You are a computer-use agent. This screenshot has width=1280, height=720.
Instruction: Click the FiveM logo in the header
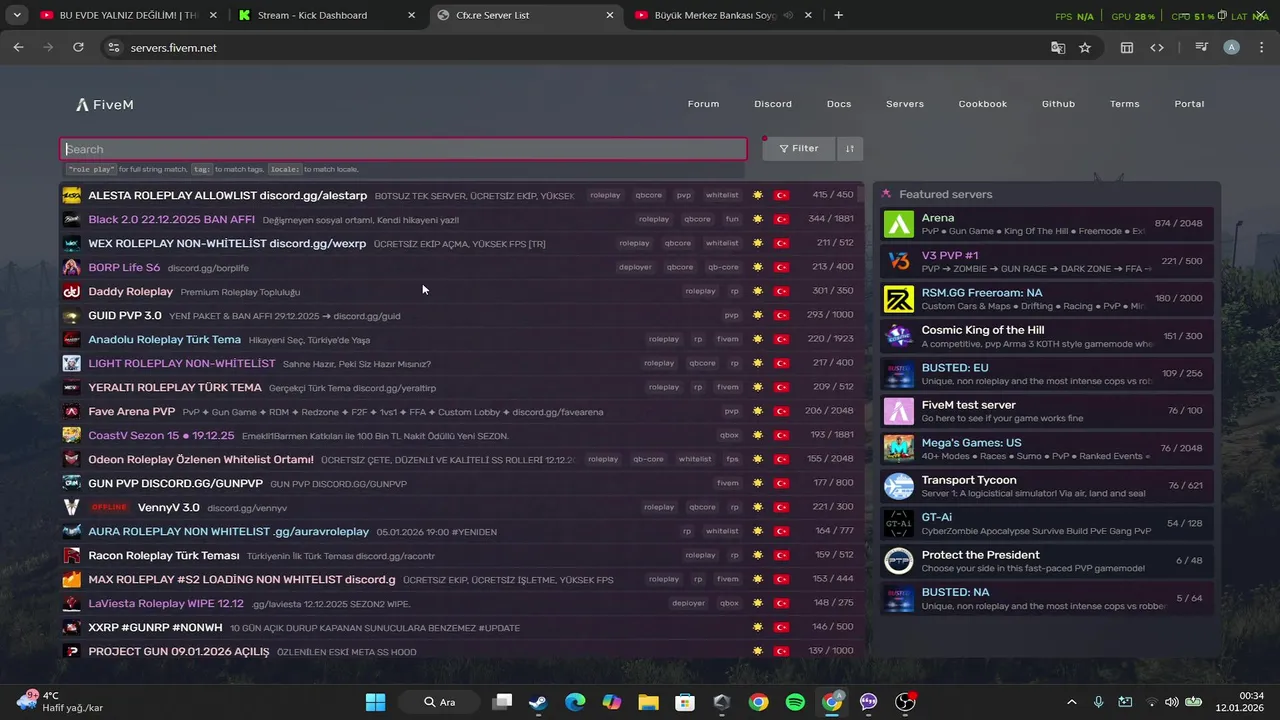coord(104,104)
